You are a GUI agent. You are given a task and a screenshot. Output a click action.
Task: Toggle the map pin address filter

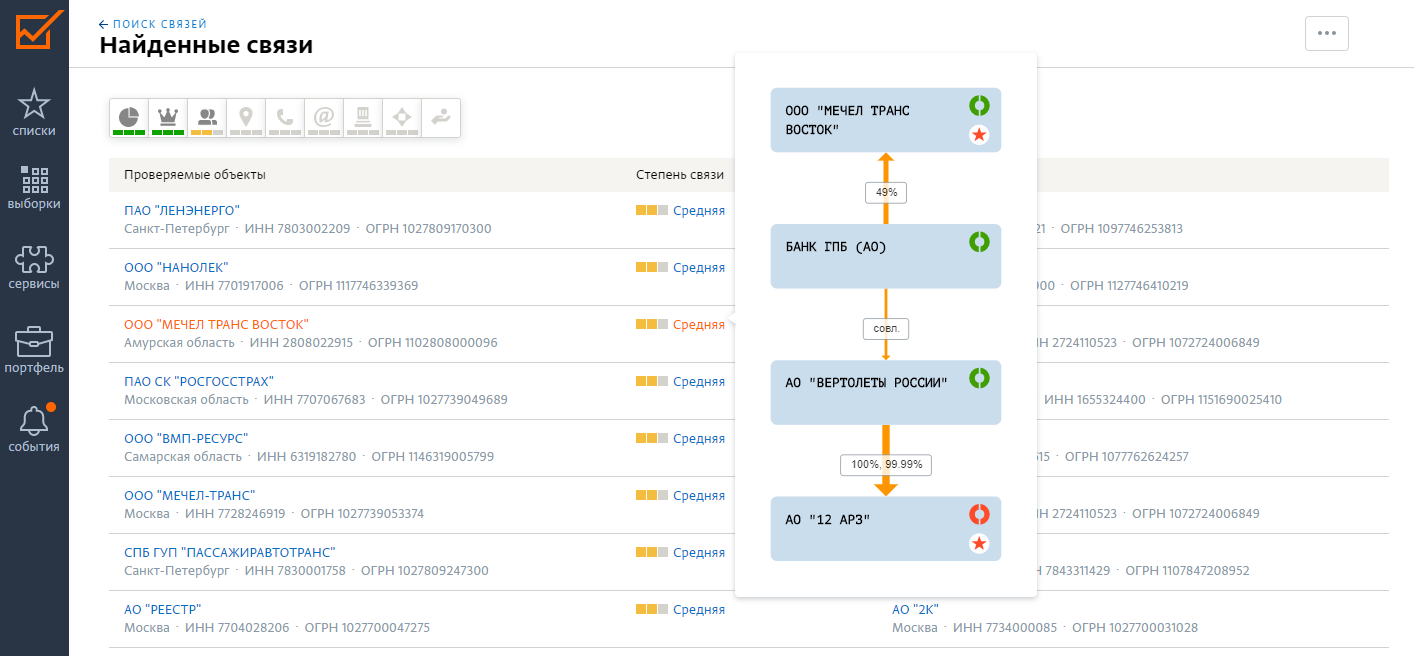coord(246,118)
